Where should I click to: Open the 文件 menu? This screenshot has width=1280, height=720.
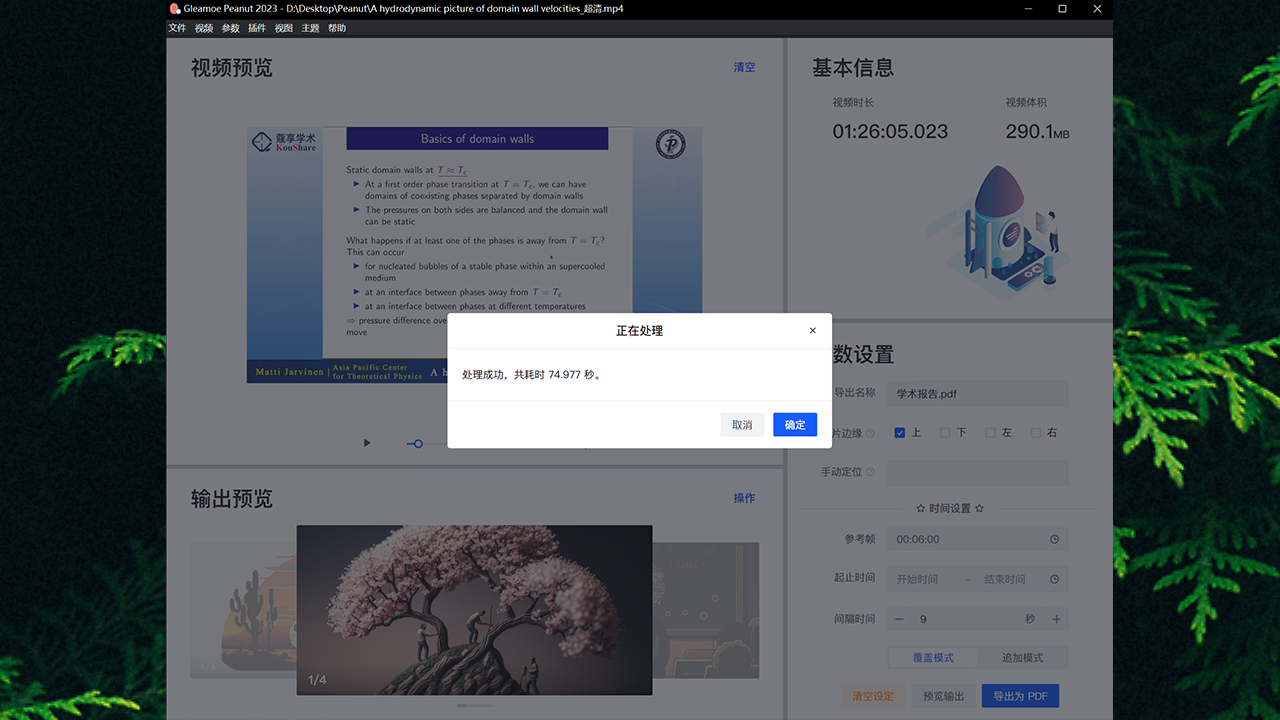click(177, 27)
